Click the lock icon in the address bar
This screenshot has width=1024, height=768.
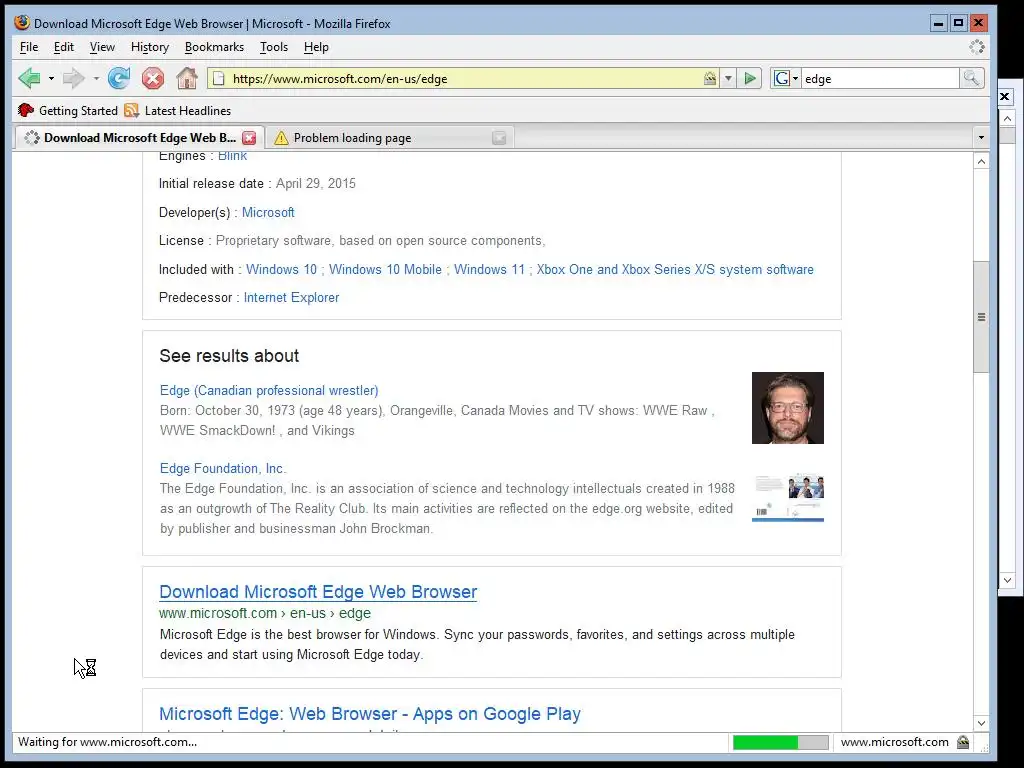pos(710,79)
